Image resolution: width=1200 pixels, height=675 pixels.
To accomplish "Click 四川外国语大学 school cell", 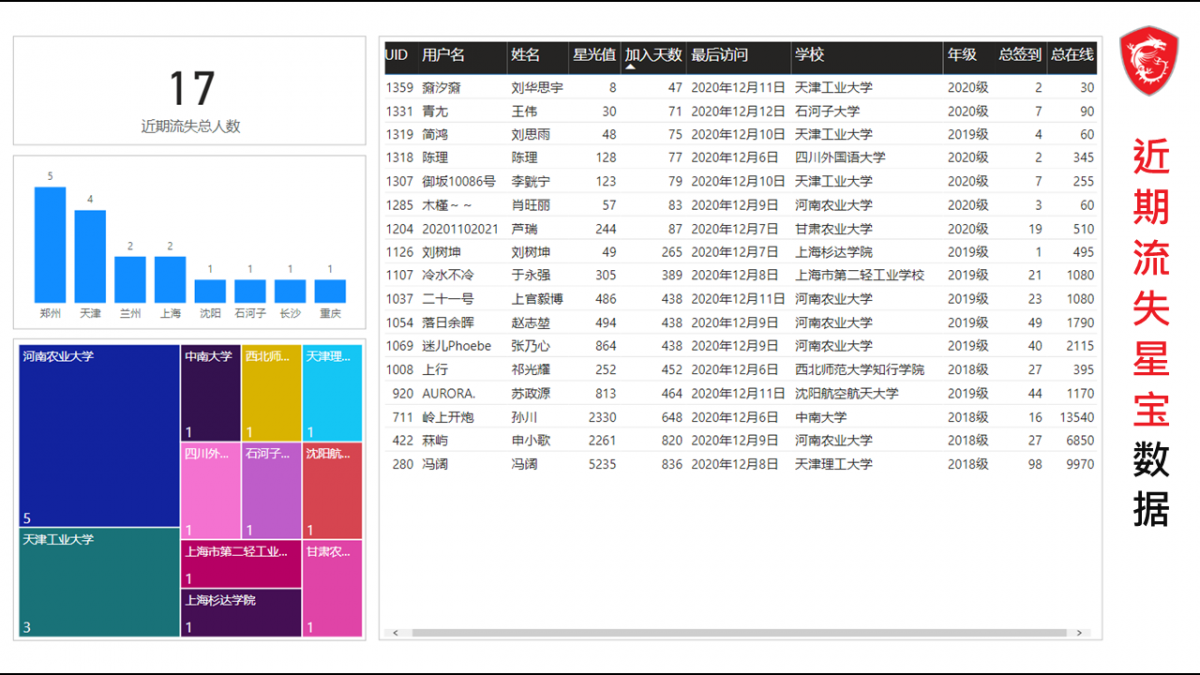I will click(x=840, y=158).
